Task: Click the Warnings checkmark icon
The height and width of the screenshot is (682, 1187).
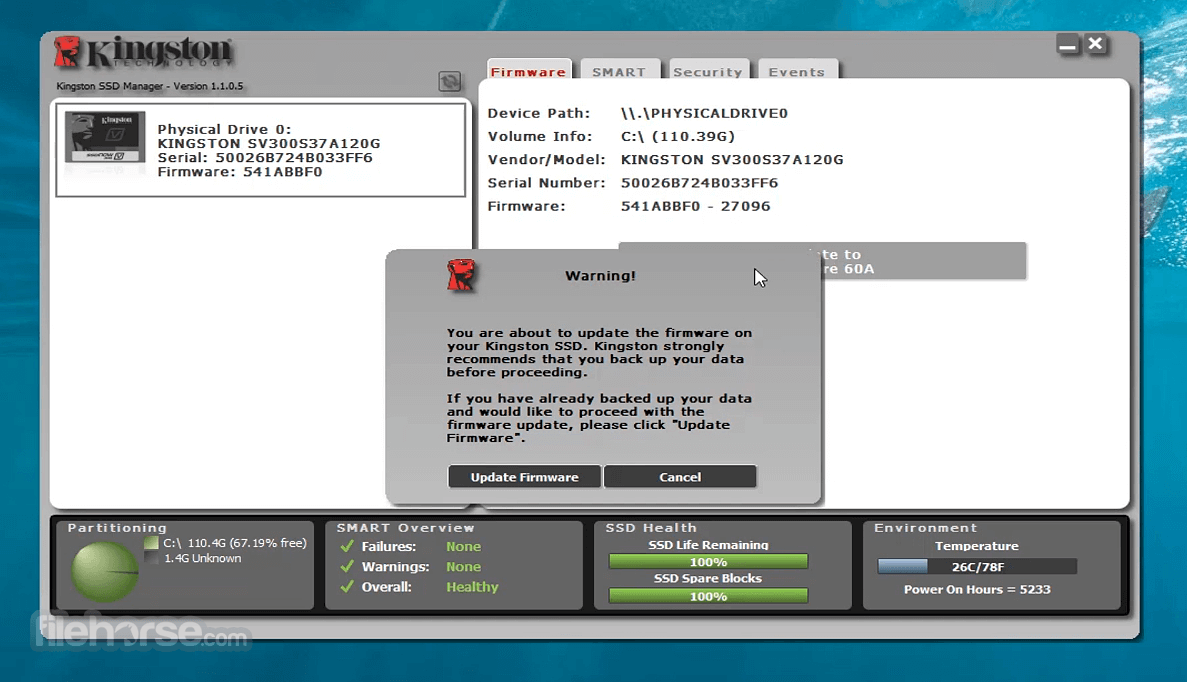Action: point(347,566)
